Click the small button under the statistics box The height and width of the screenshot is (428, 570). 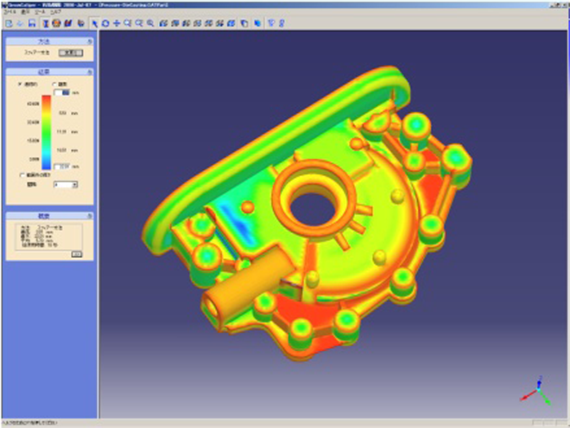tap(77, 254)
